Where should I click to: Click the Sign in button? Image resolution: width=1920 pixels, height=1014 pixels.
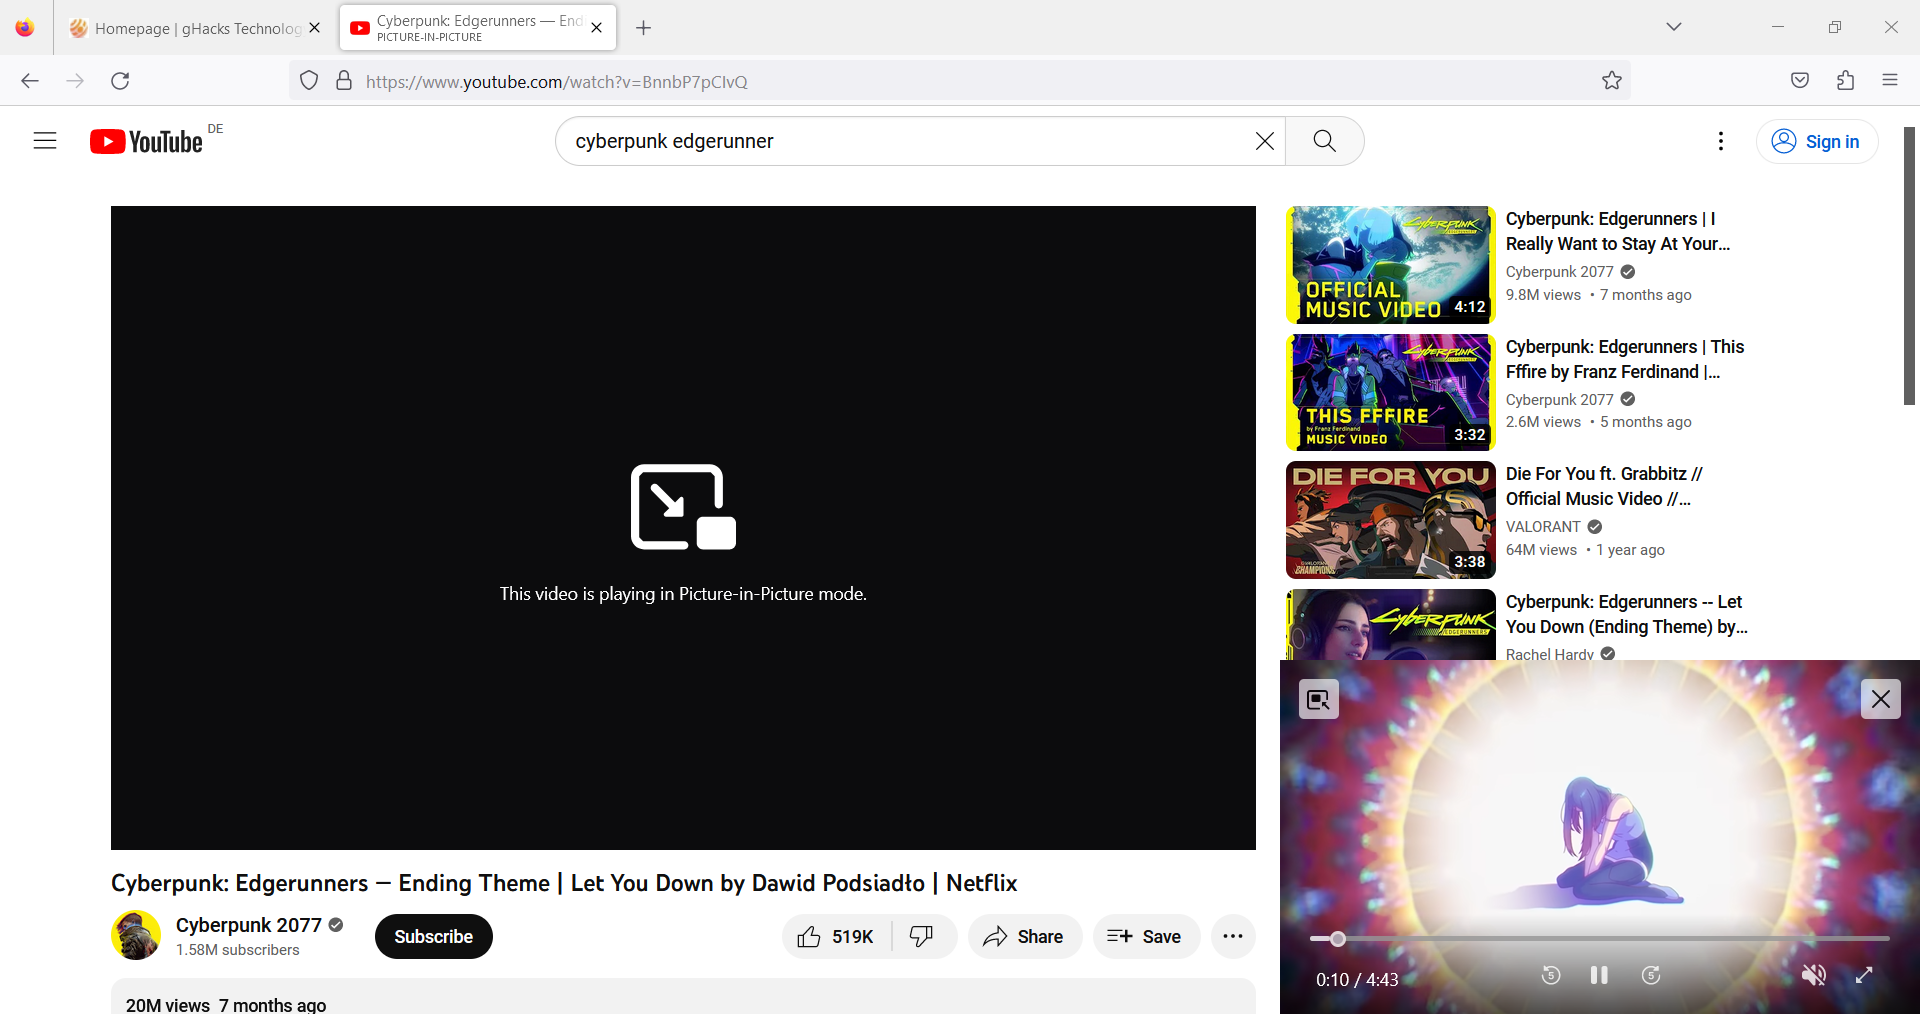(x=1816, y=141)
